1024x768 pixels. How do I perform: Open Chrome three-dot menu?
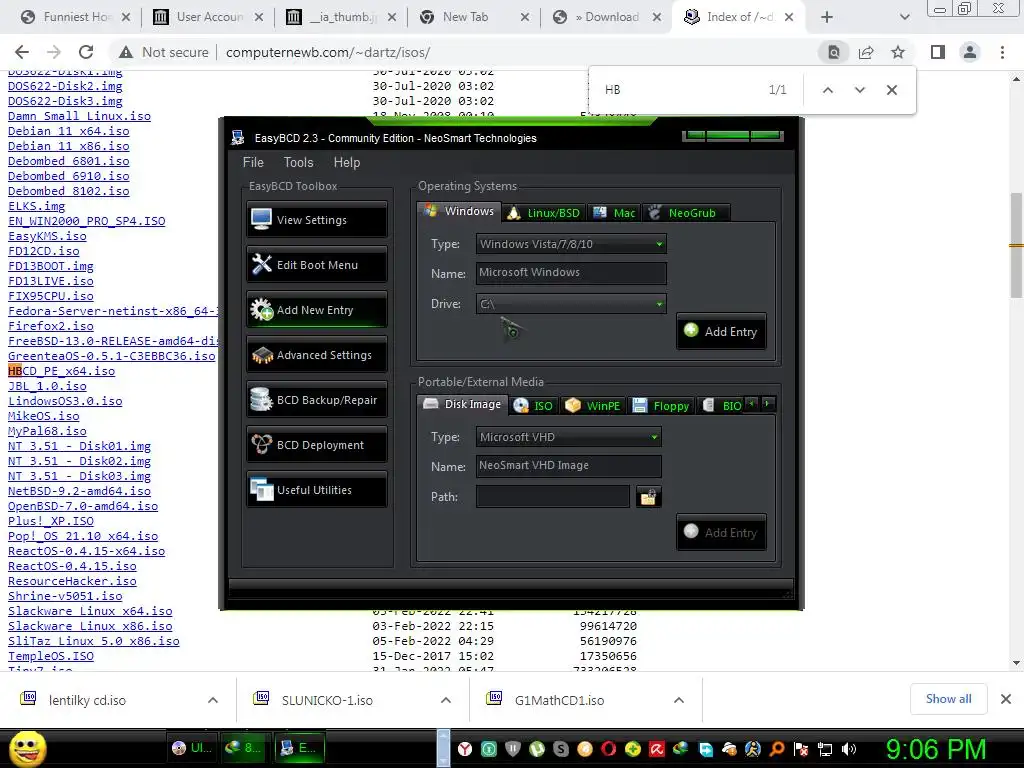[1002, 52]
